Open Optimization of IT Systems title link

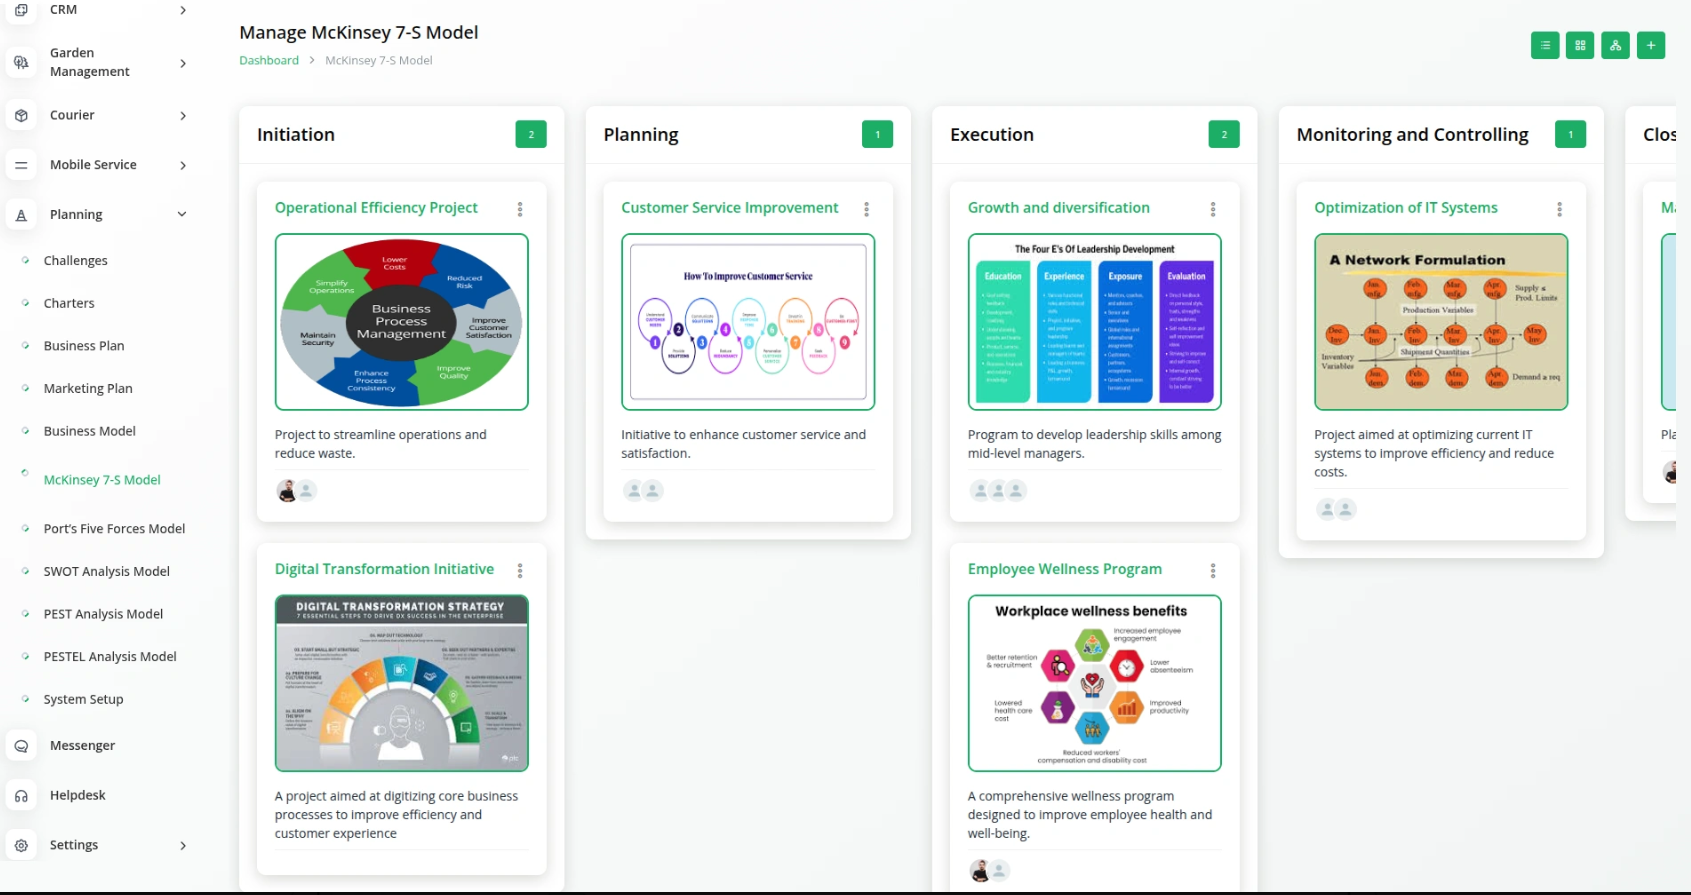click(1406, 208)
